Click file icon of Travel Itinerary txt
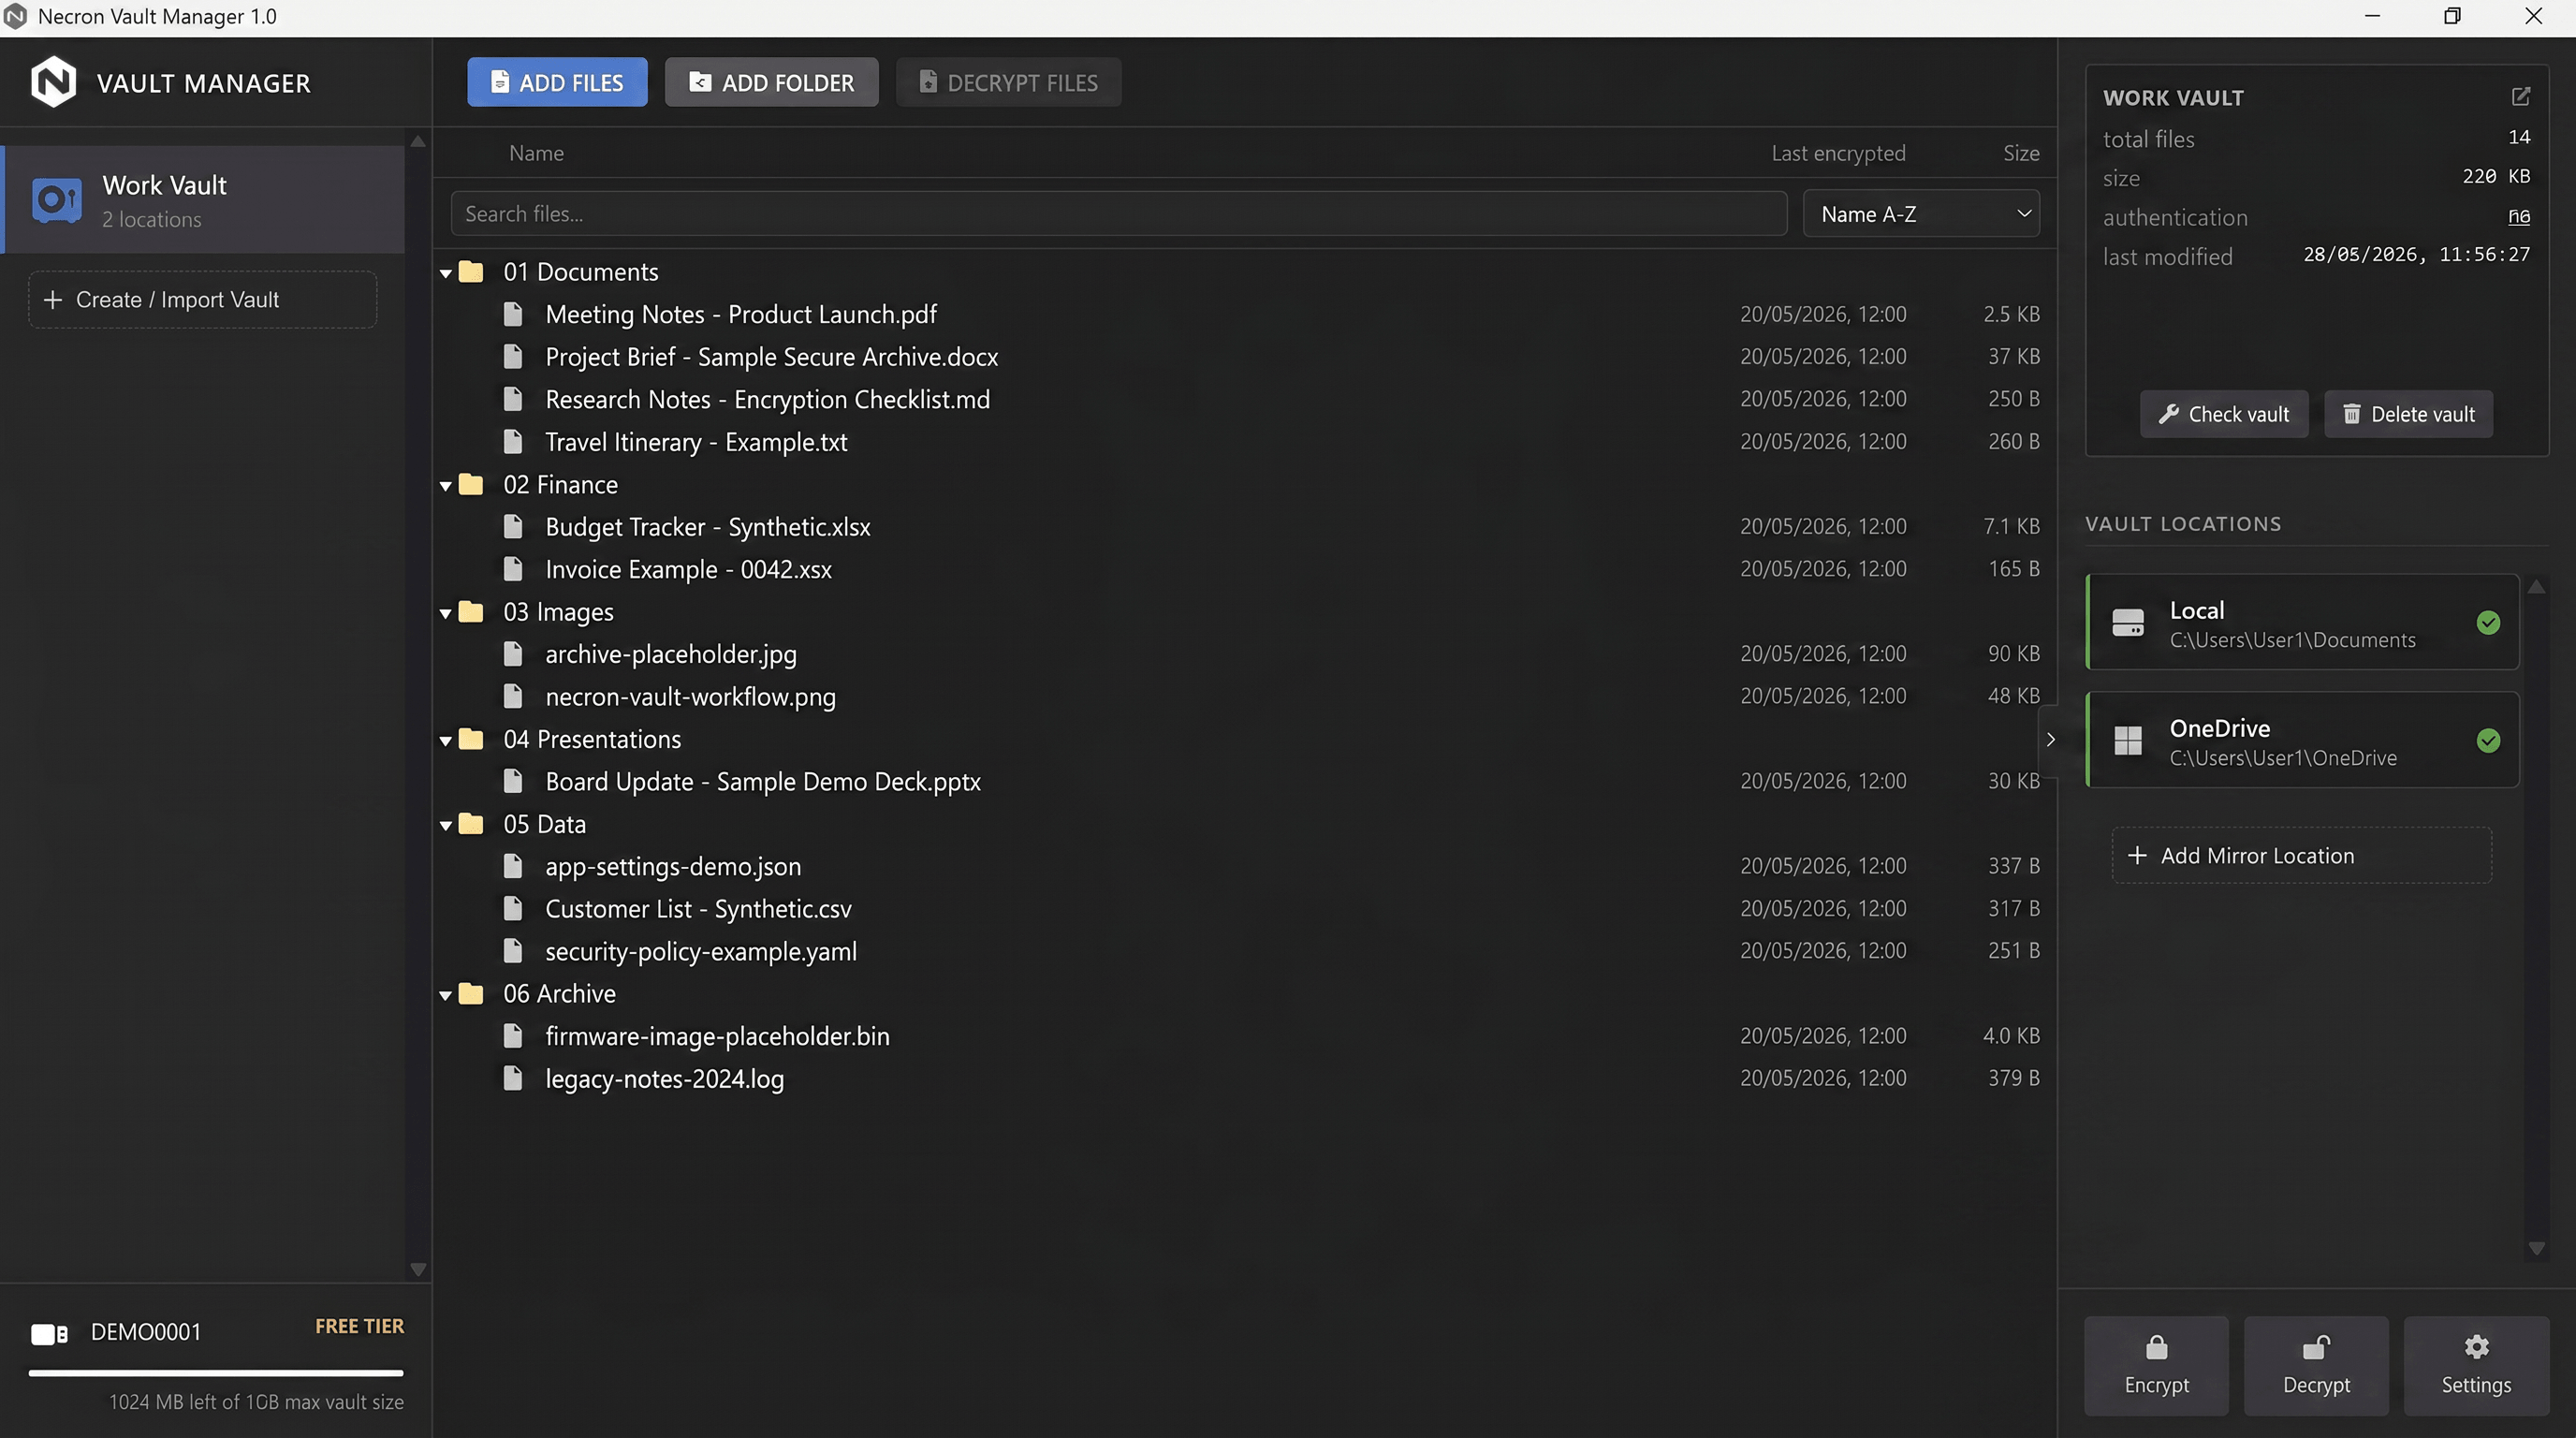Screen dimensions: 2576x1438 pyautogui.click(x=513, y=441)
